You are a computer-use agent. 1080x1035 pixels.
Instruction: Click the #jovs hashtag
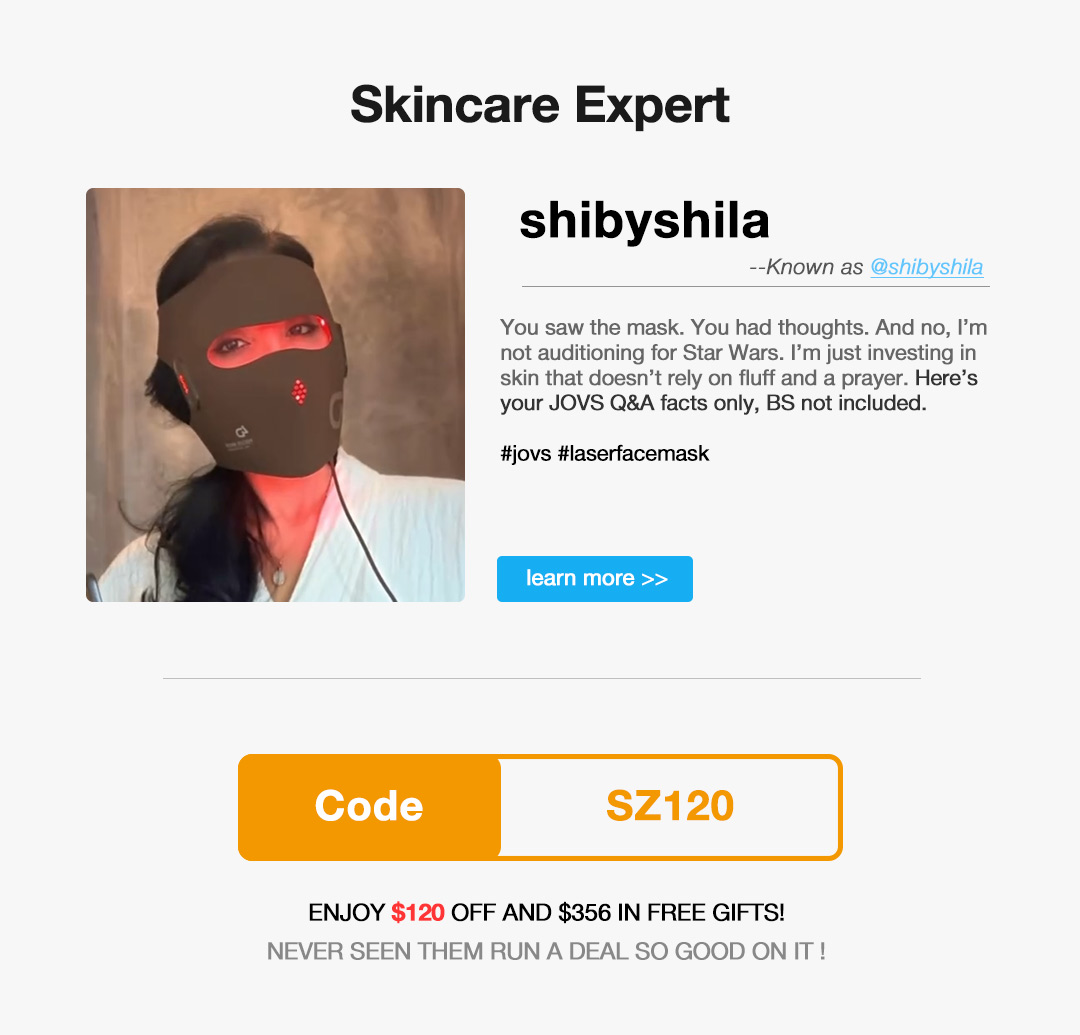click(x=526, y=454)
